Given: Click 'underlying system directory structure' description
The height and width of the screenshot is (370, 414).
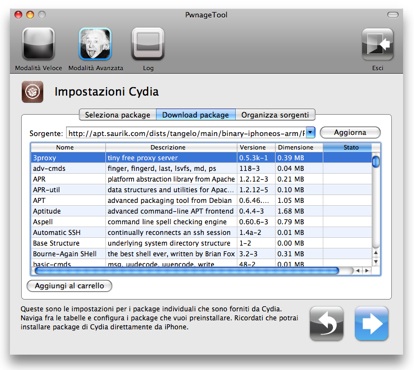Looking at the screenshot, I should pyautogui.click(x=169, y=243).
